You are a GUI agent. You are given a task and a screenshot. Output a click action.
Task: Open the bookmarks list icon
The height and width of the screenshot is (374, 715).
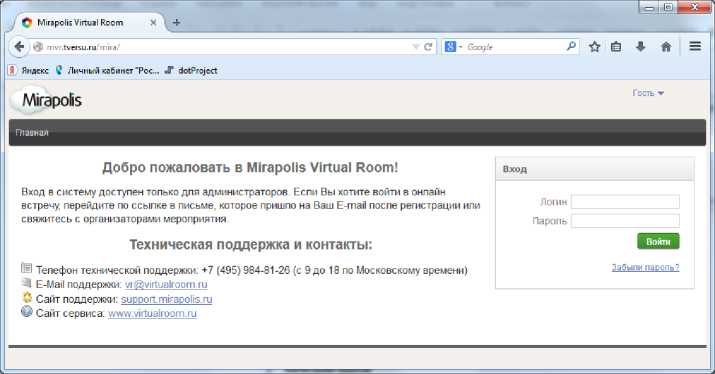[x=616, y=47]
